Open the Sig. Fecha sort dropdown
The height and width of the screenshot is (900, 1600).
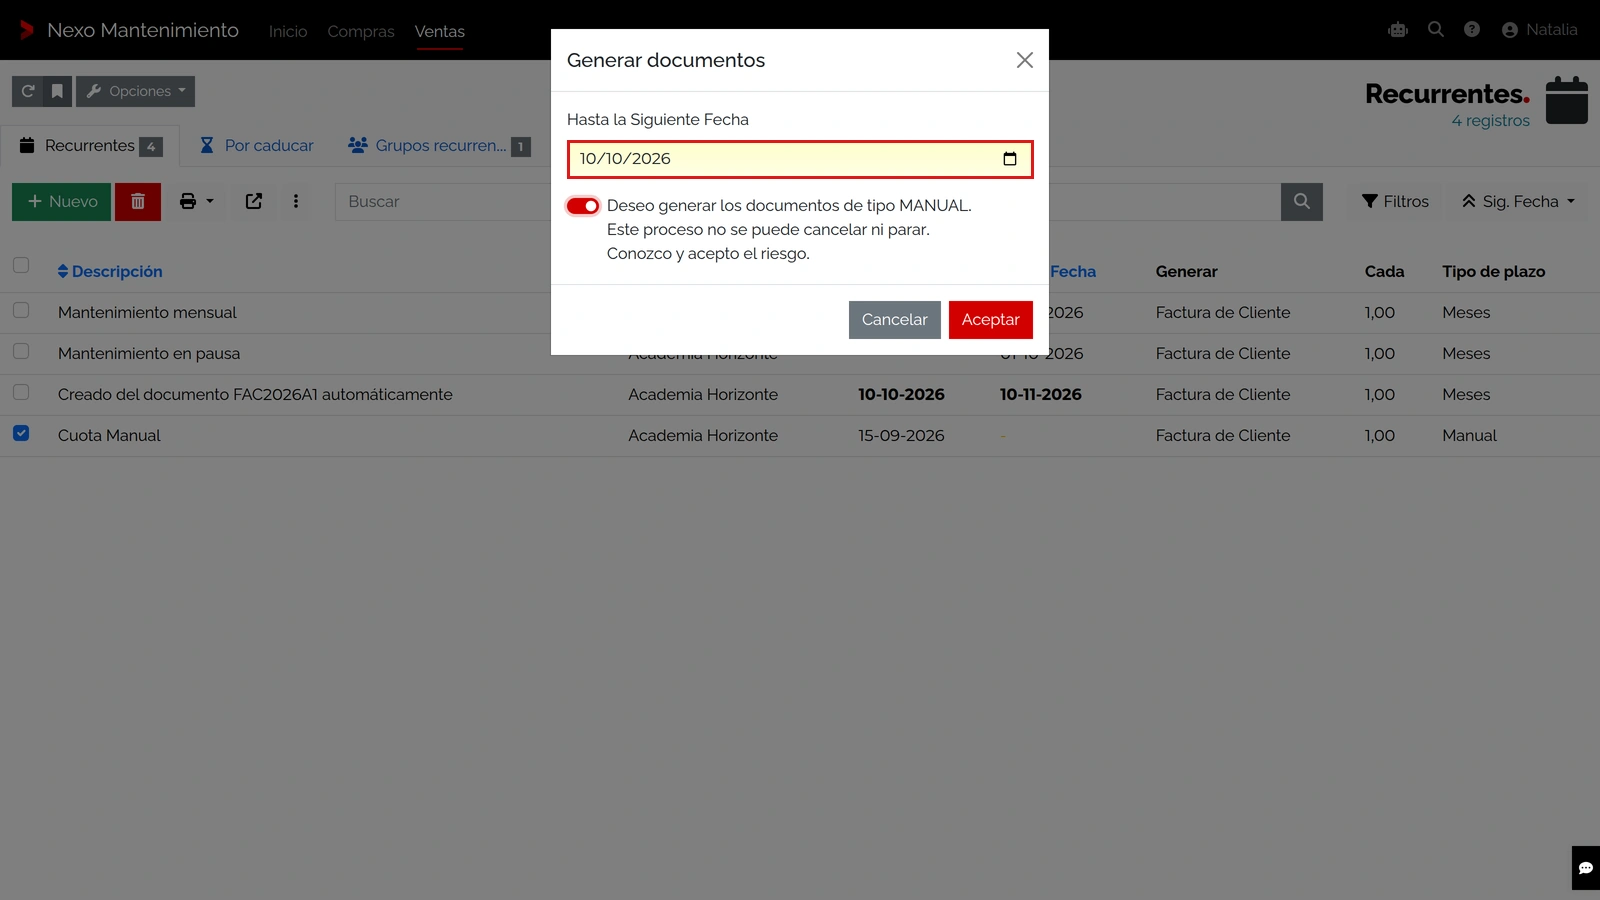(1518, 202)
